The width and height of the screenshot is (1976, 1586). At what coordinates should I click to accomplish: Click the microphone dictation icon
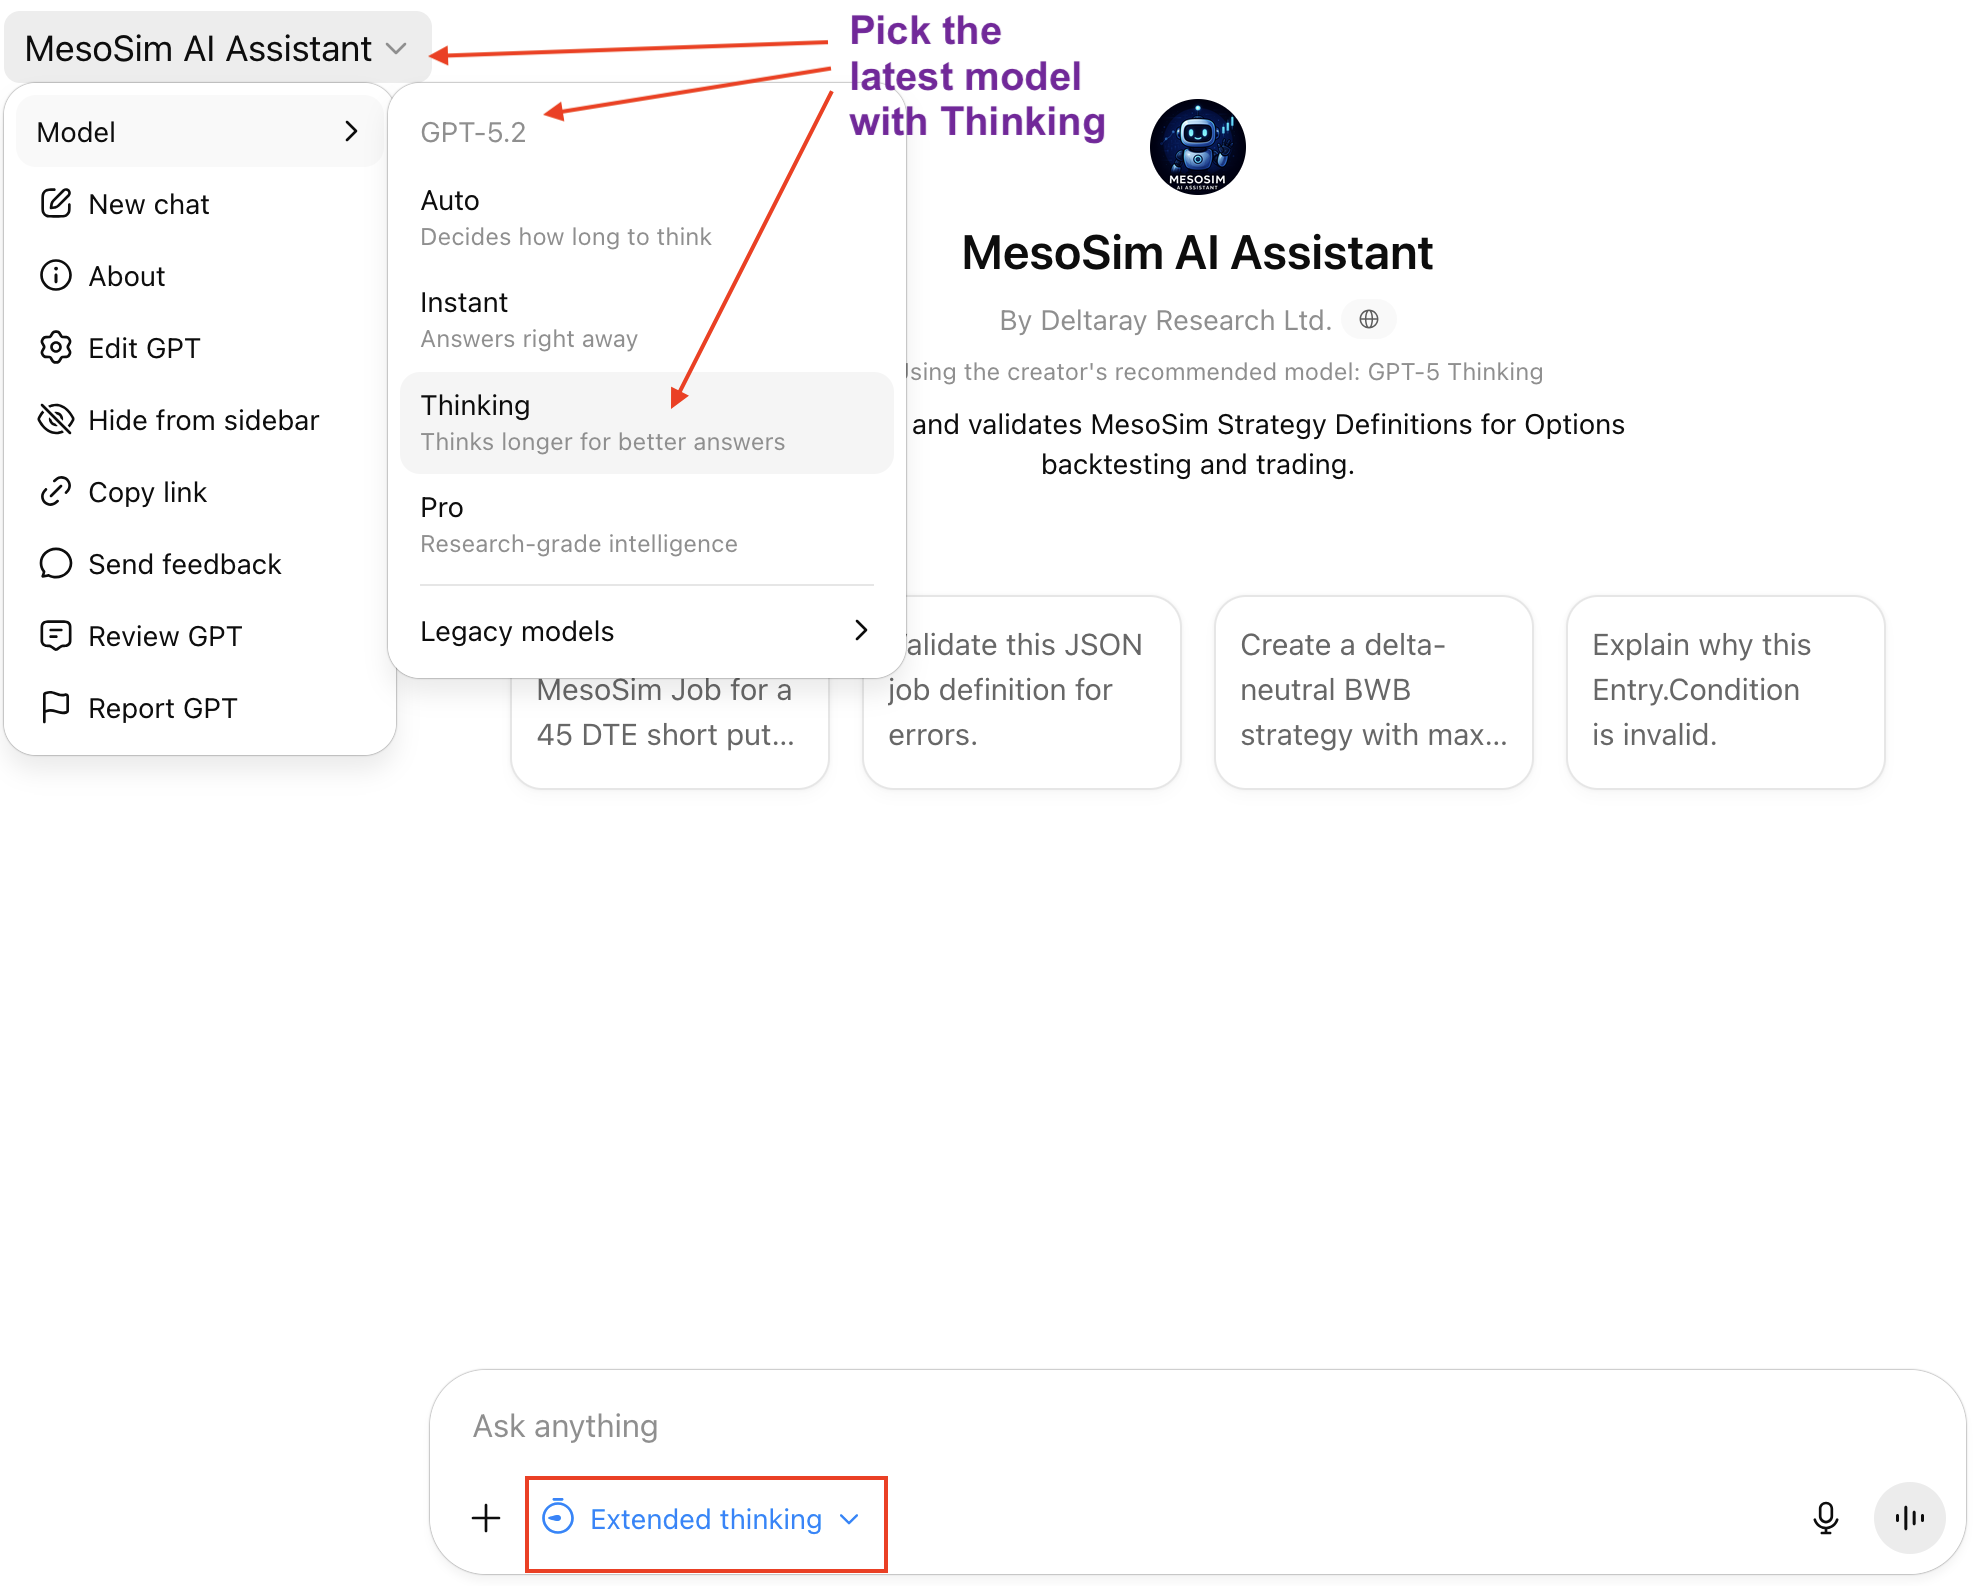(1825, 1519)
